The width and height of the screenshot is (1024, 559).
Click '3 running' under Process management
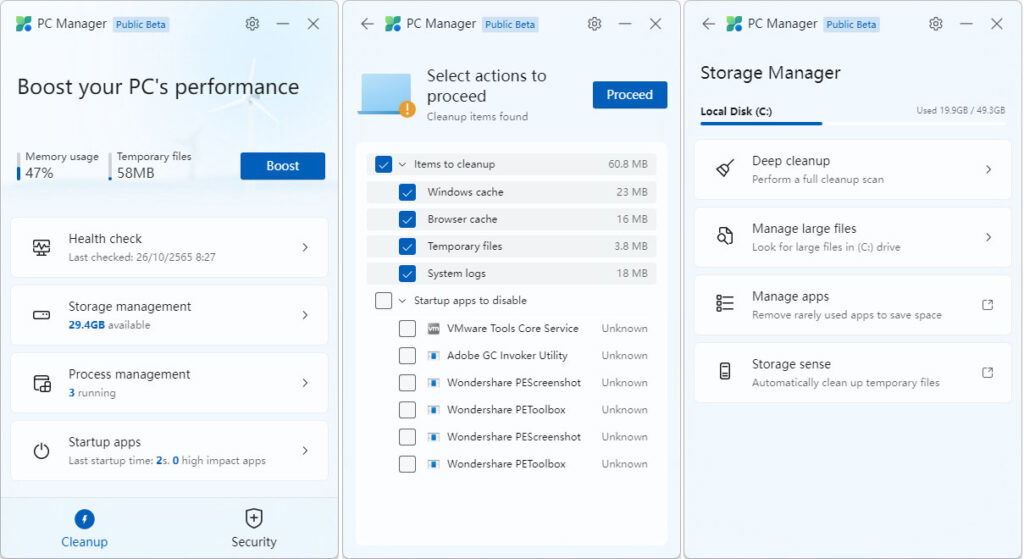pyautogui.click(x=92, y=393)
